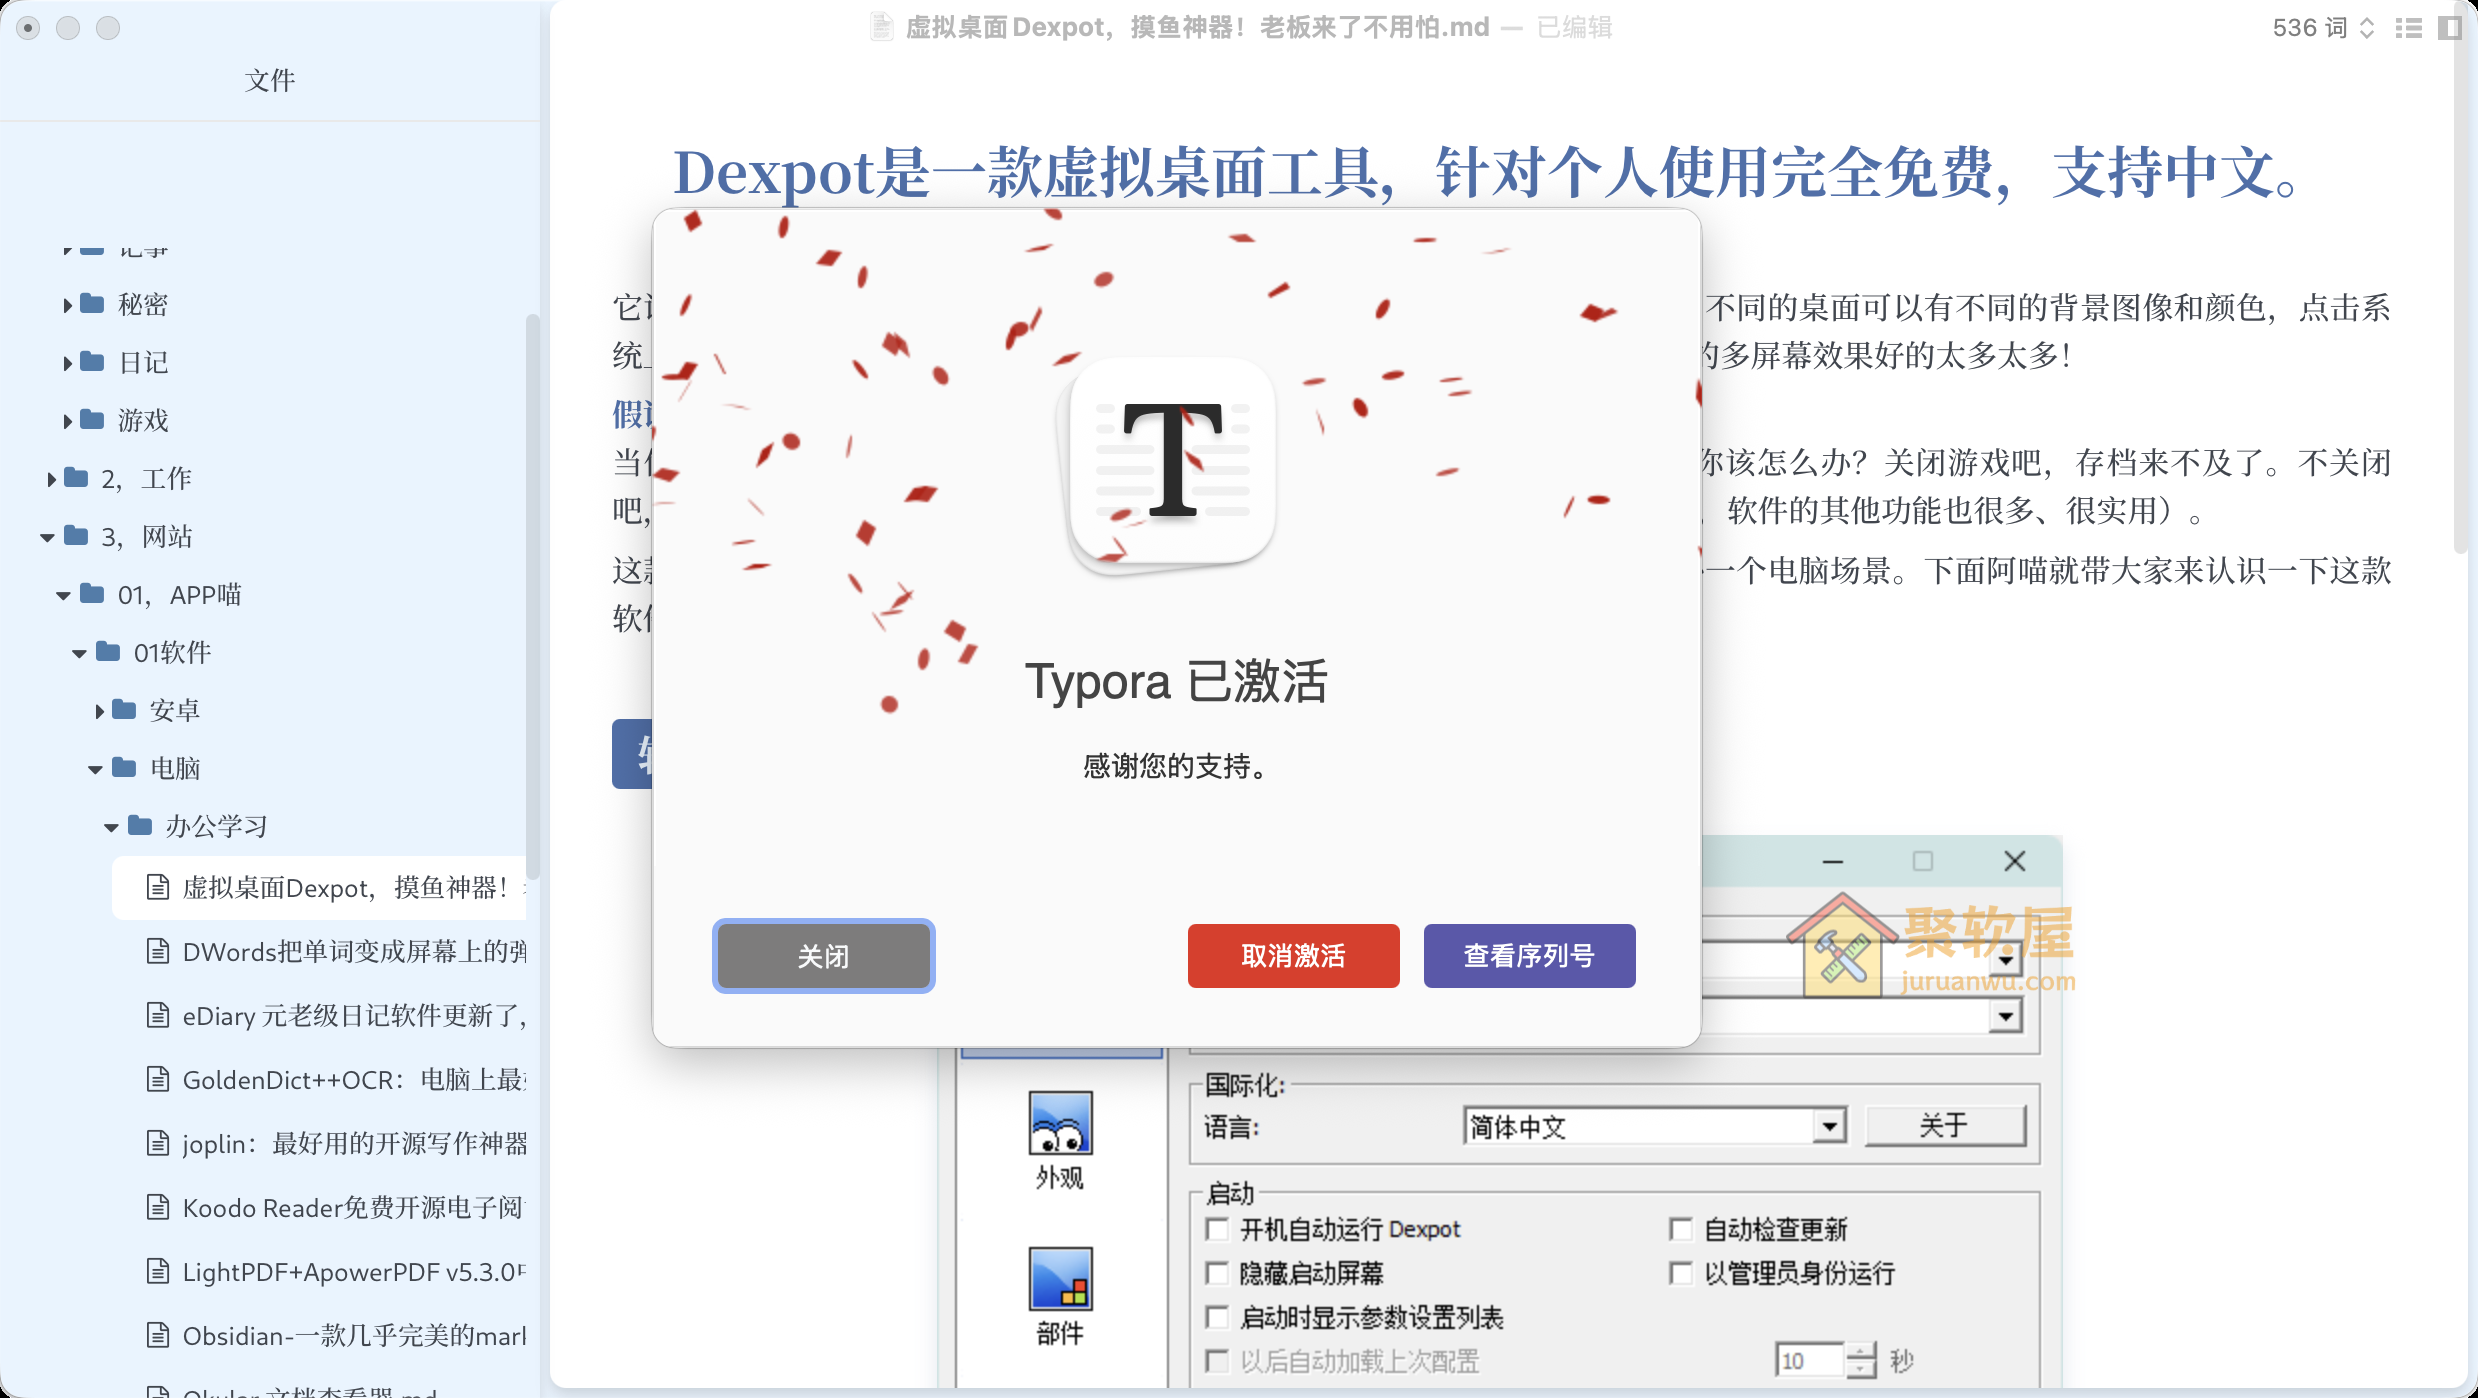Enable 开机自动运行 Dexpot checkbox

1217,1229
